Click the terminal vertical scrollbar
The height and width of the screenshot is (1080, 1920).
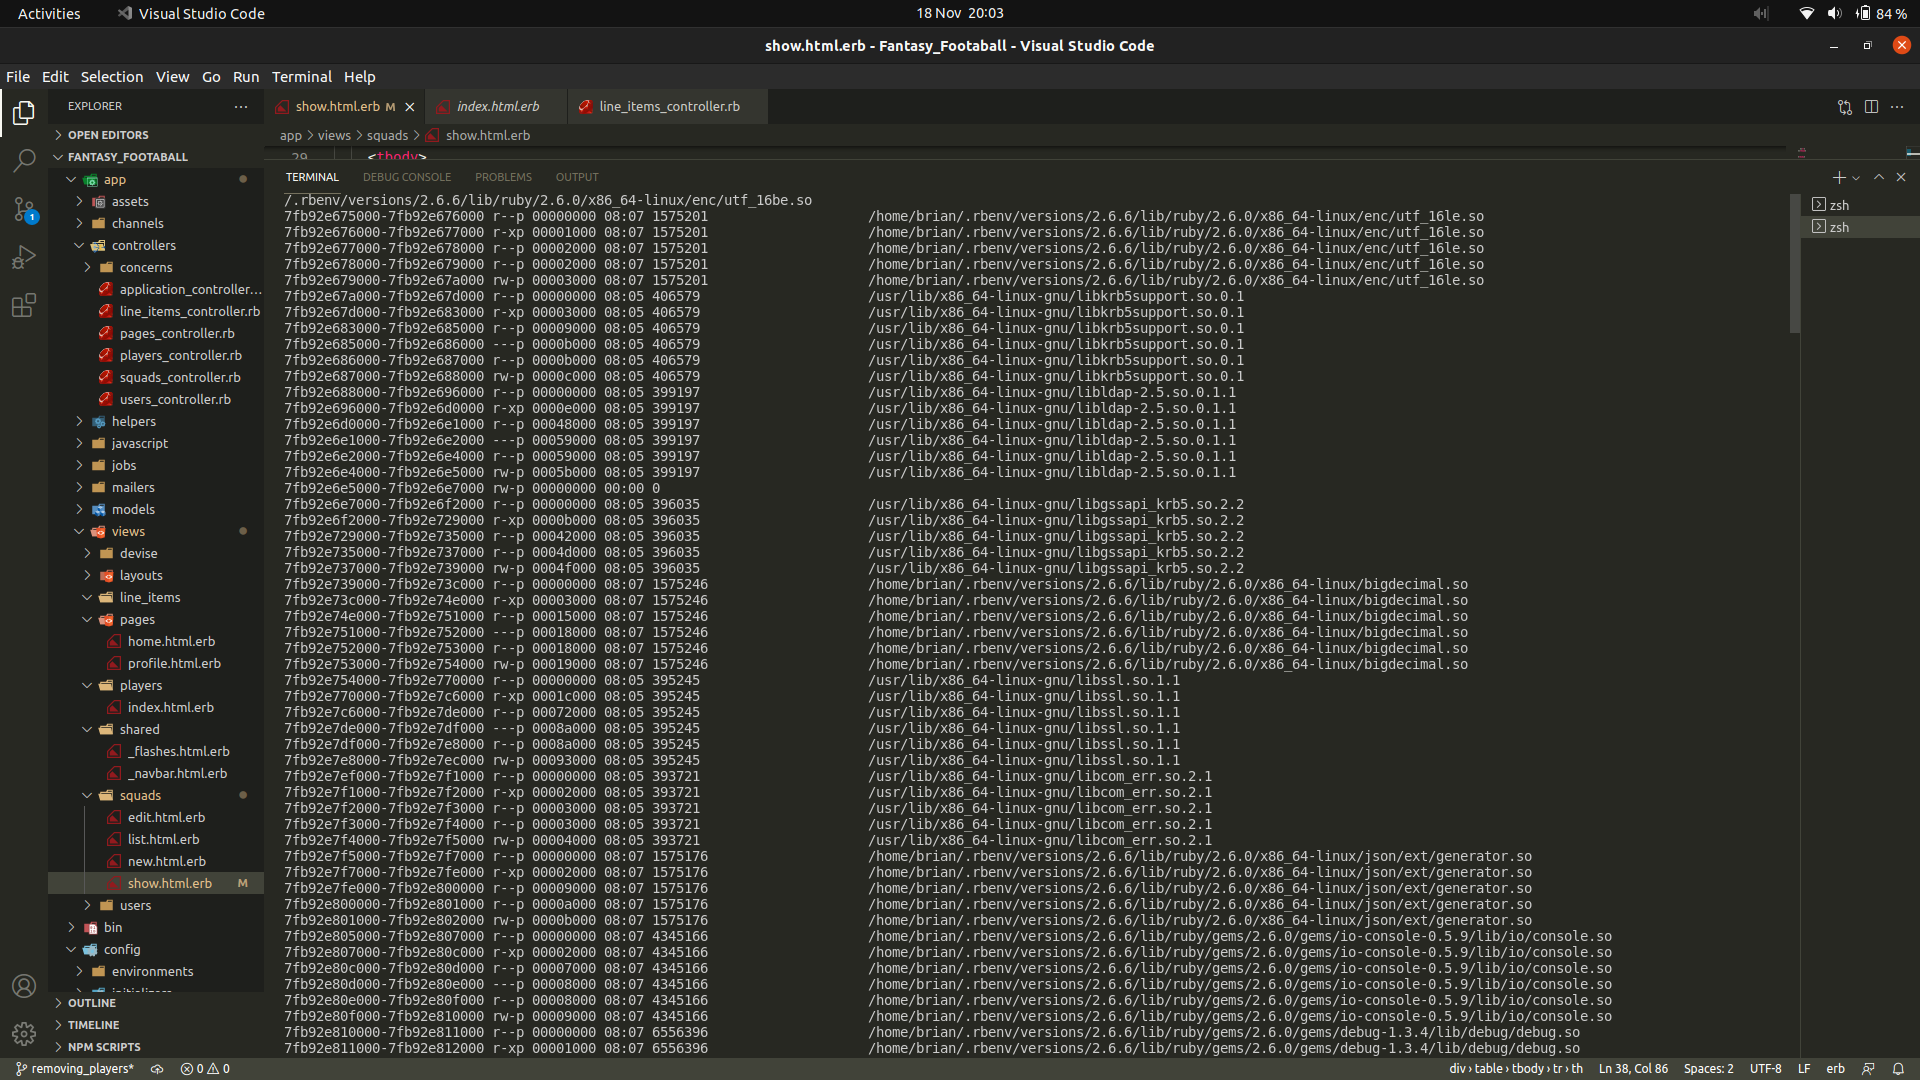[x=1794, y=265]
